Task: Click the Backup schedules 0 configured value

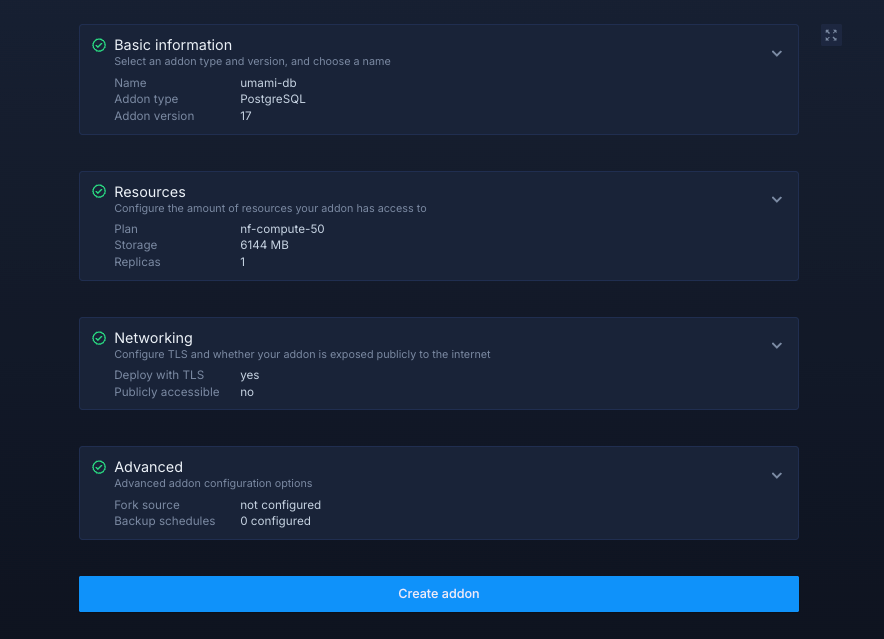Action: point(275,521)
